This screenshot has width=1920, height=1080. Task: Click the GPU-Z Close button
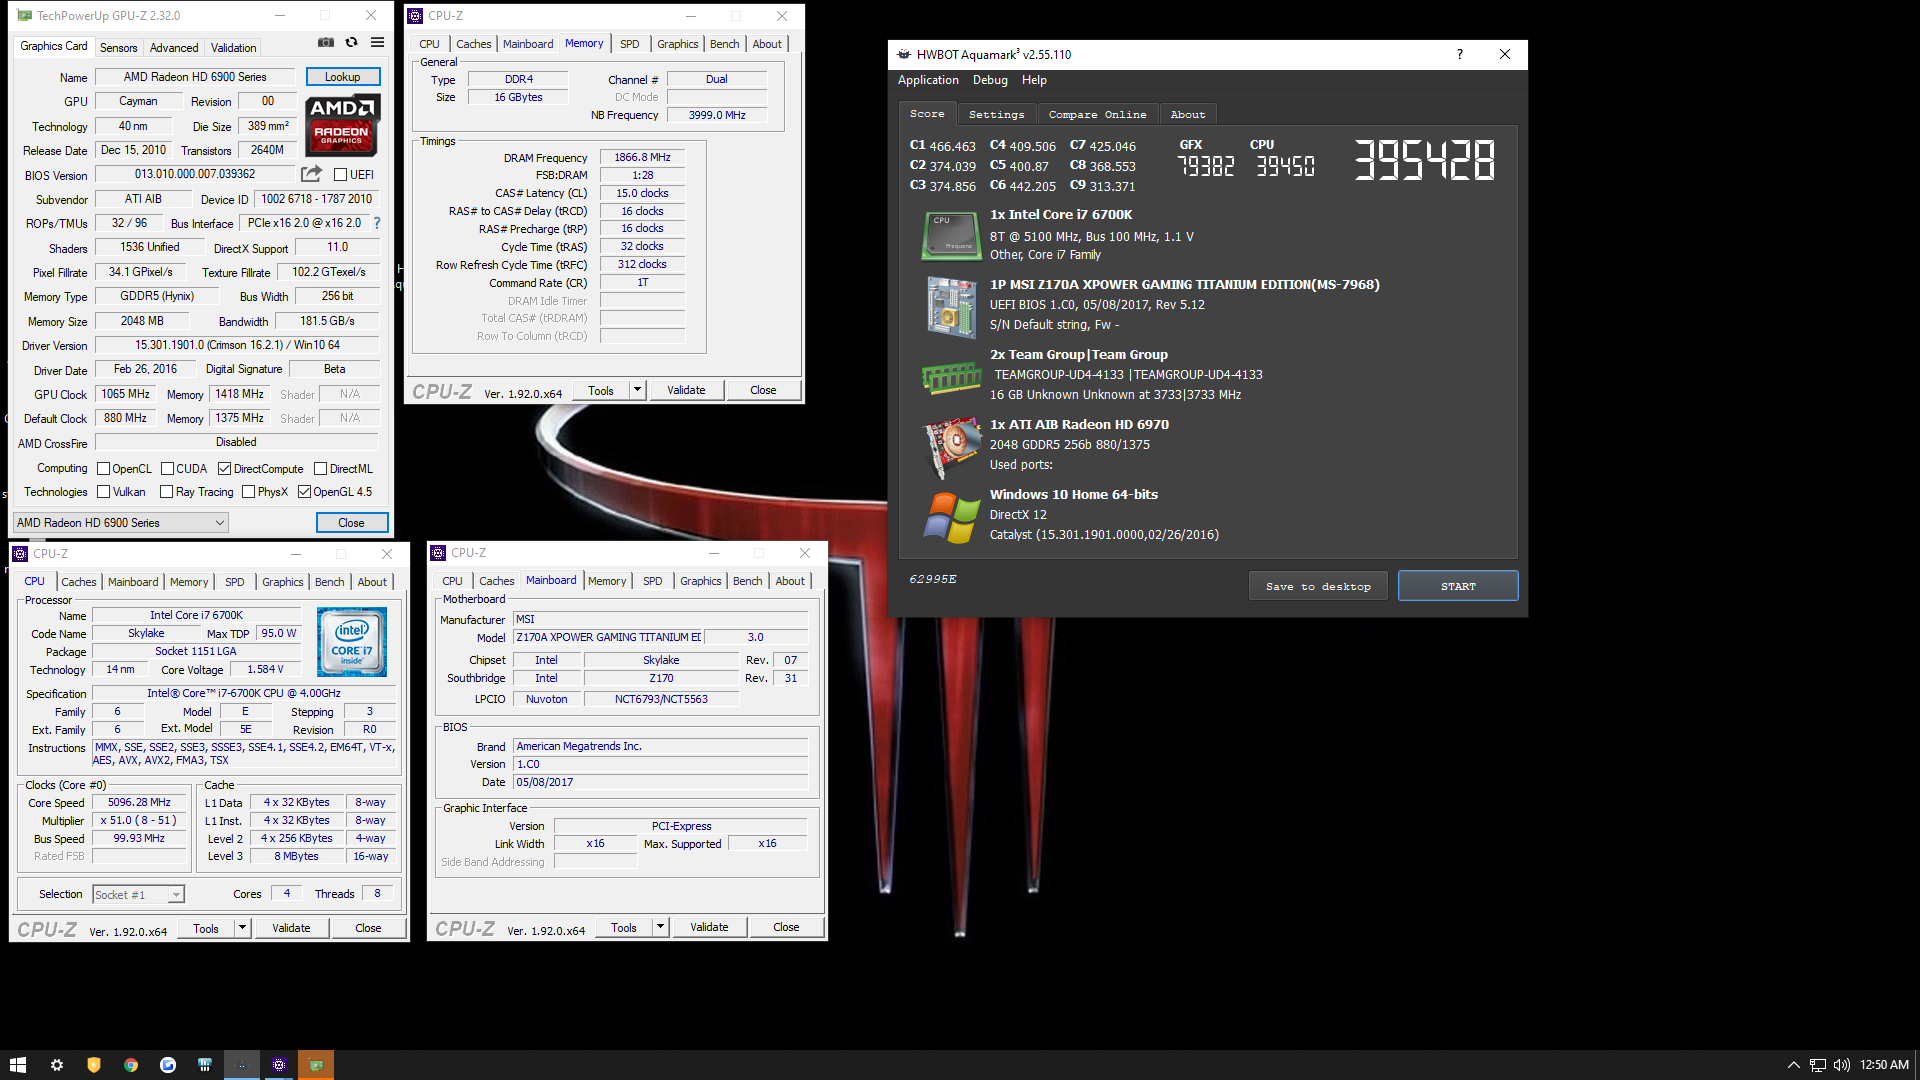[x=351, y=523]
